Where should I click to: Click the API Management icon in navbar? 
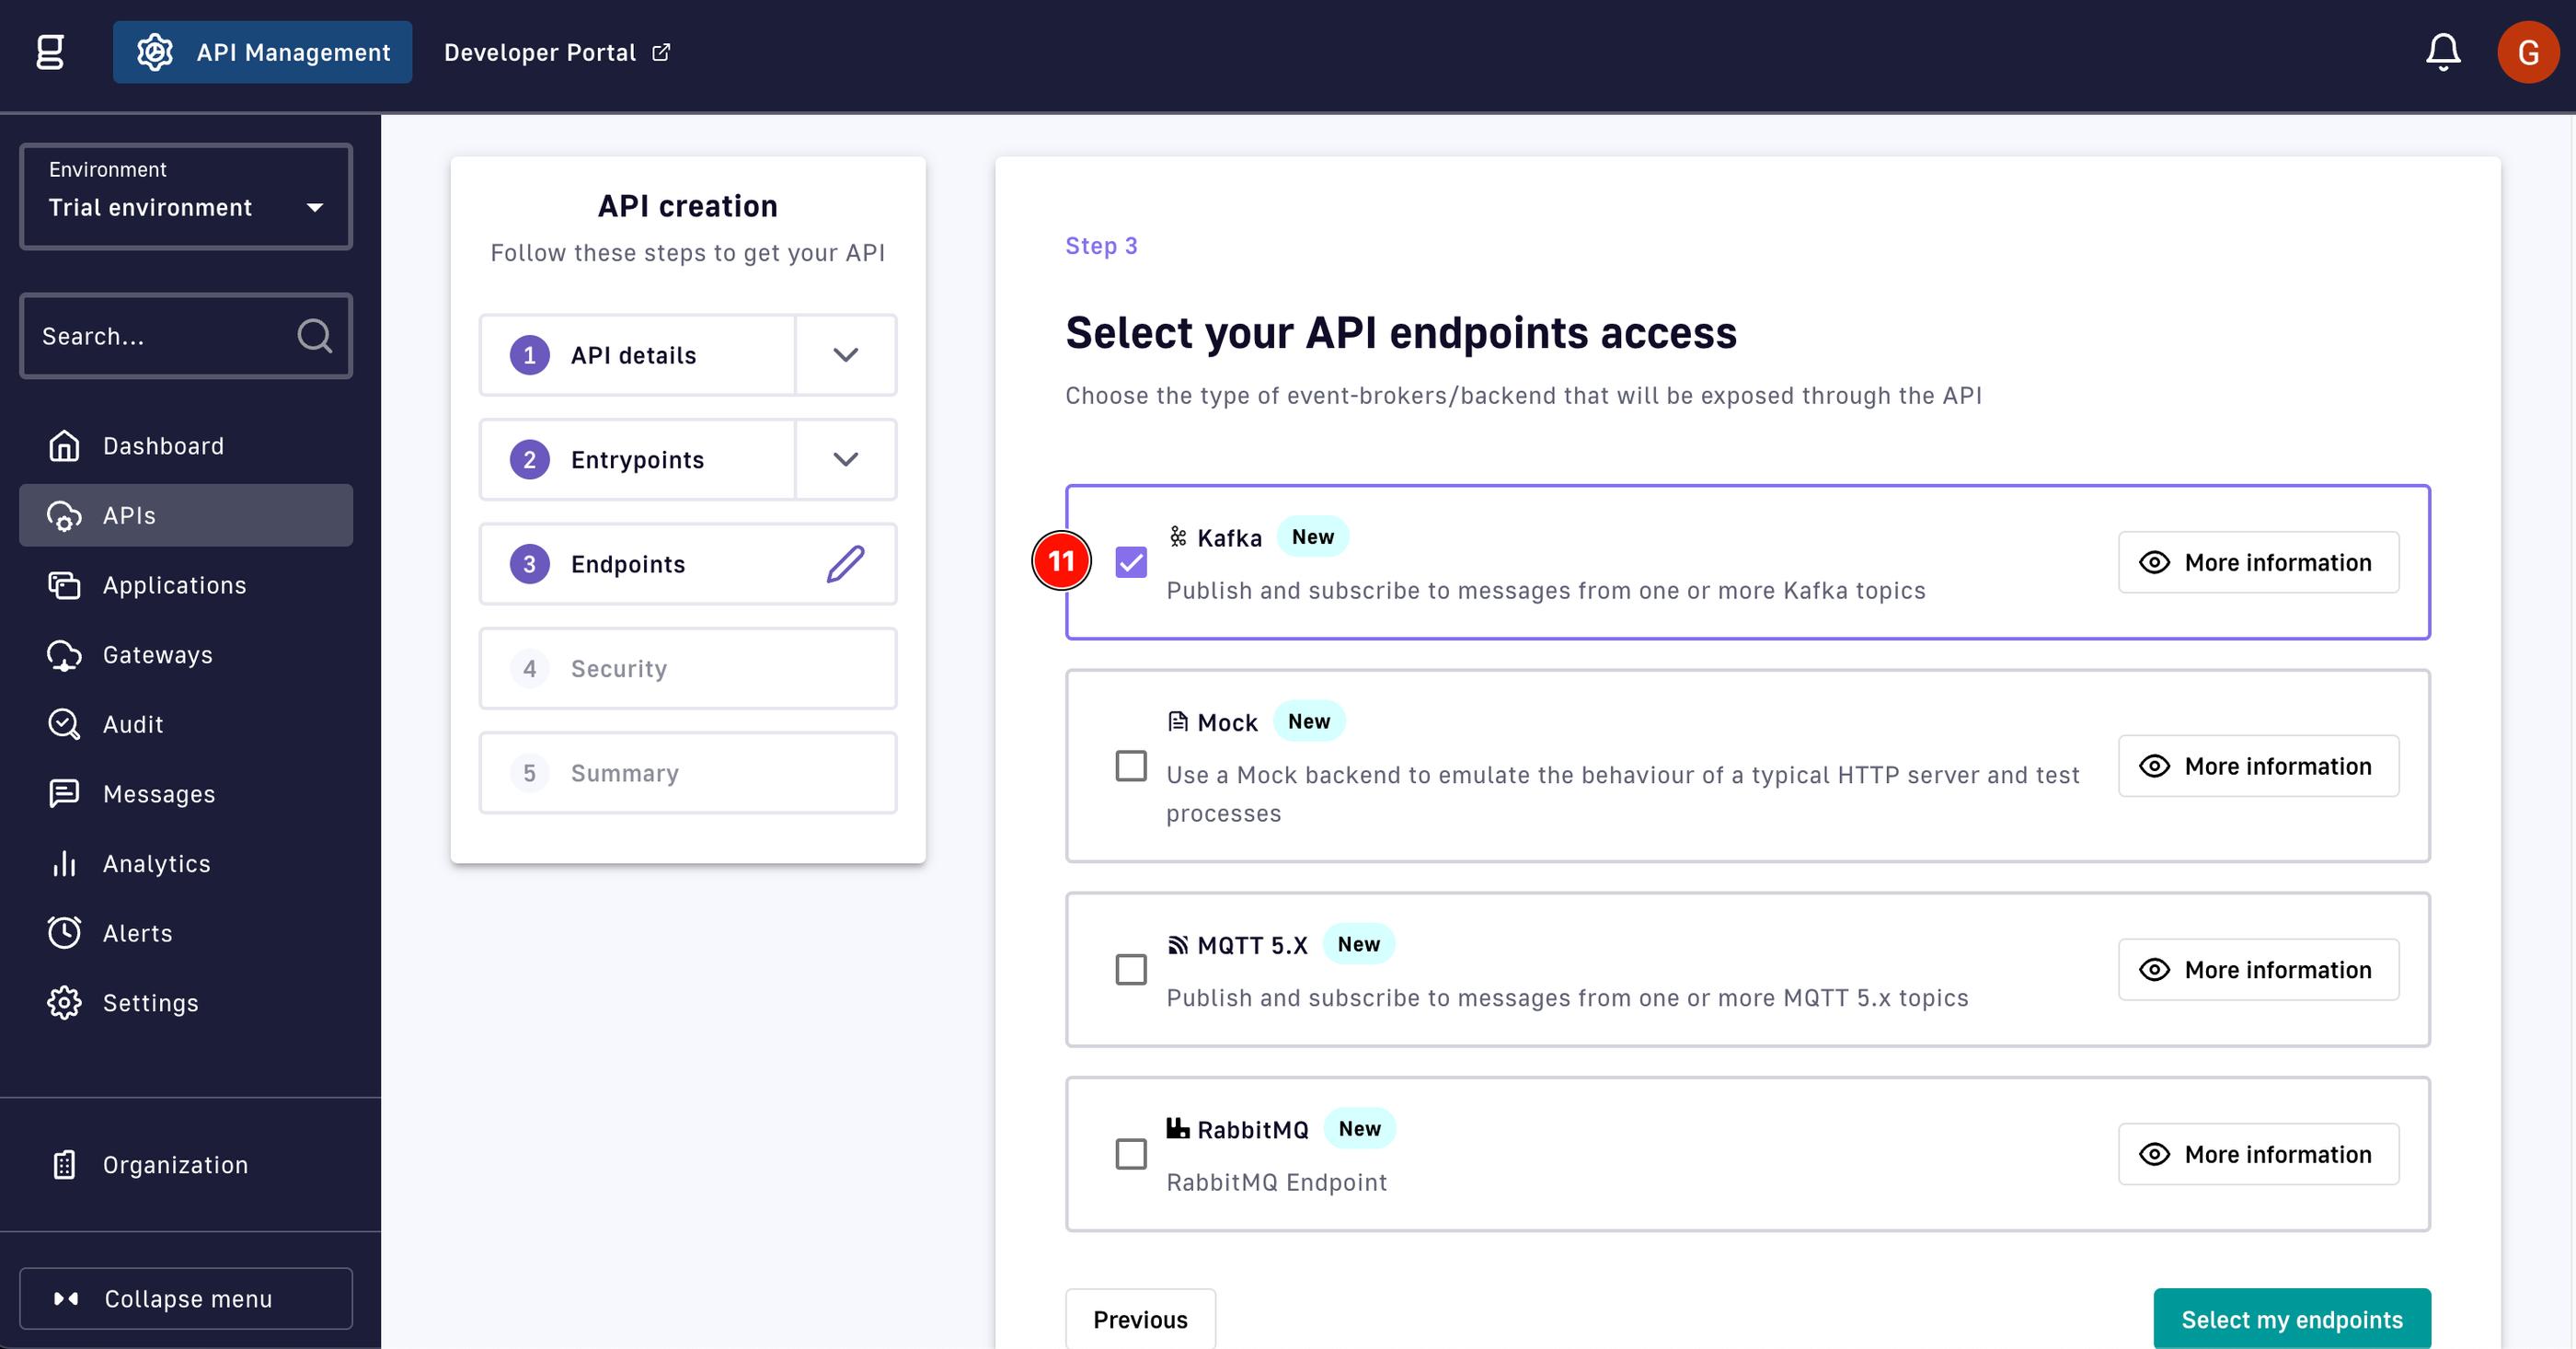point(155,52)
